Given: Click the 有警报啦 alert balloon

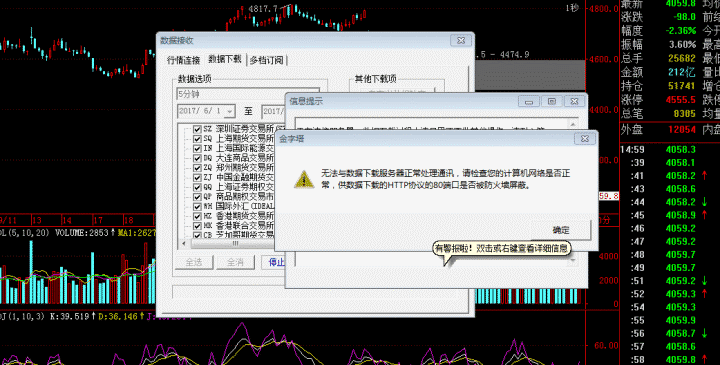Looking at the screenshot, I should [x=502, y=249].
